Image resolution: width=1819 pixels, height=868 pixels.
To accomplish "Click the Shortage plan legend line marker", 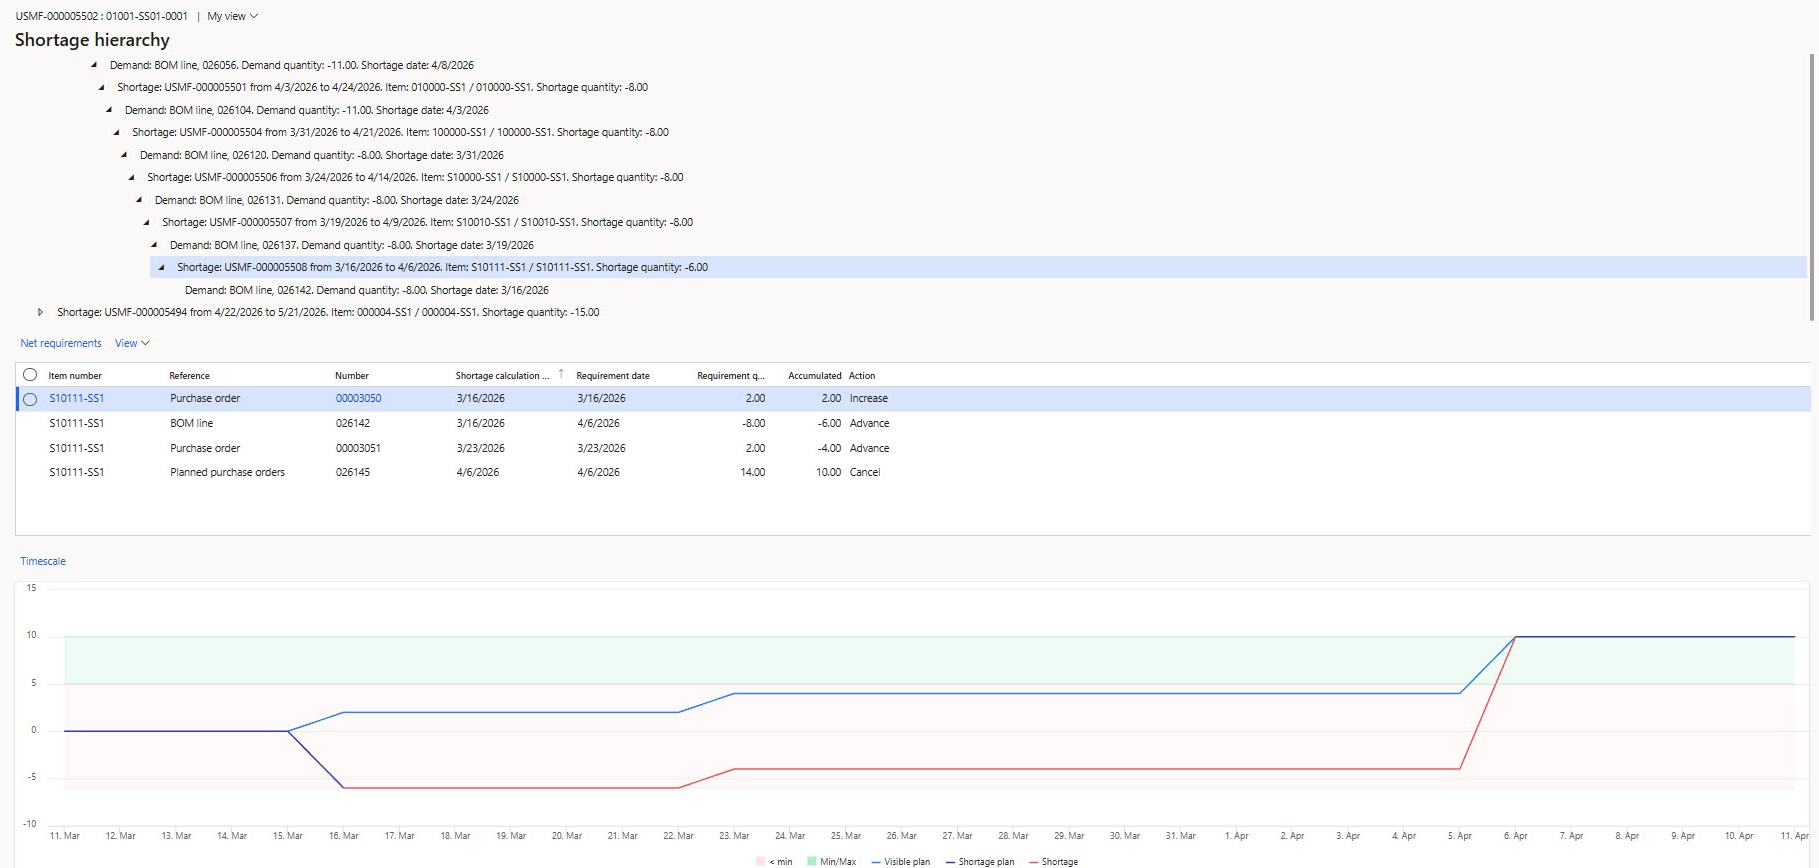I will pos(950,861).
